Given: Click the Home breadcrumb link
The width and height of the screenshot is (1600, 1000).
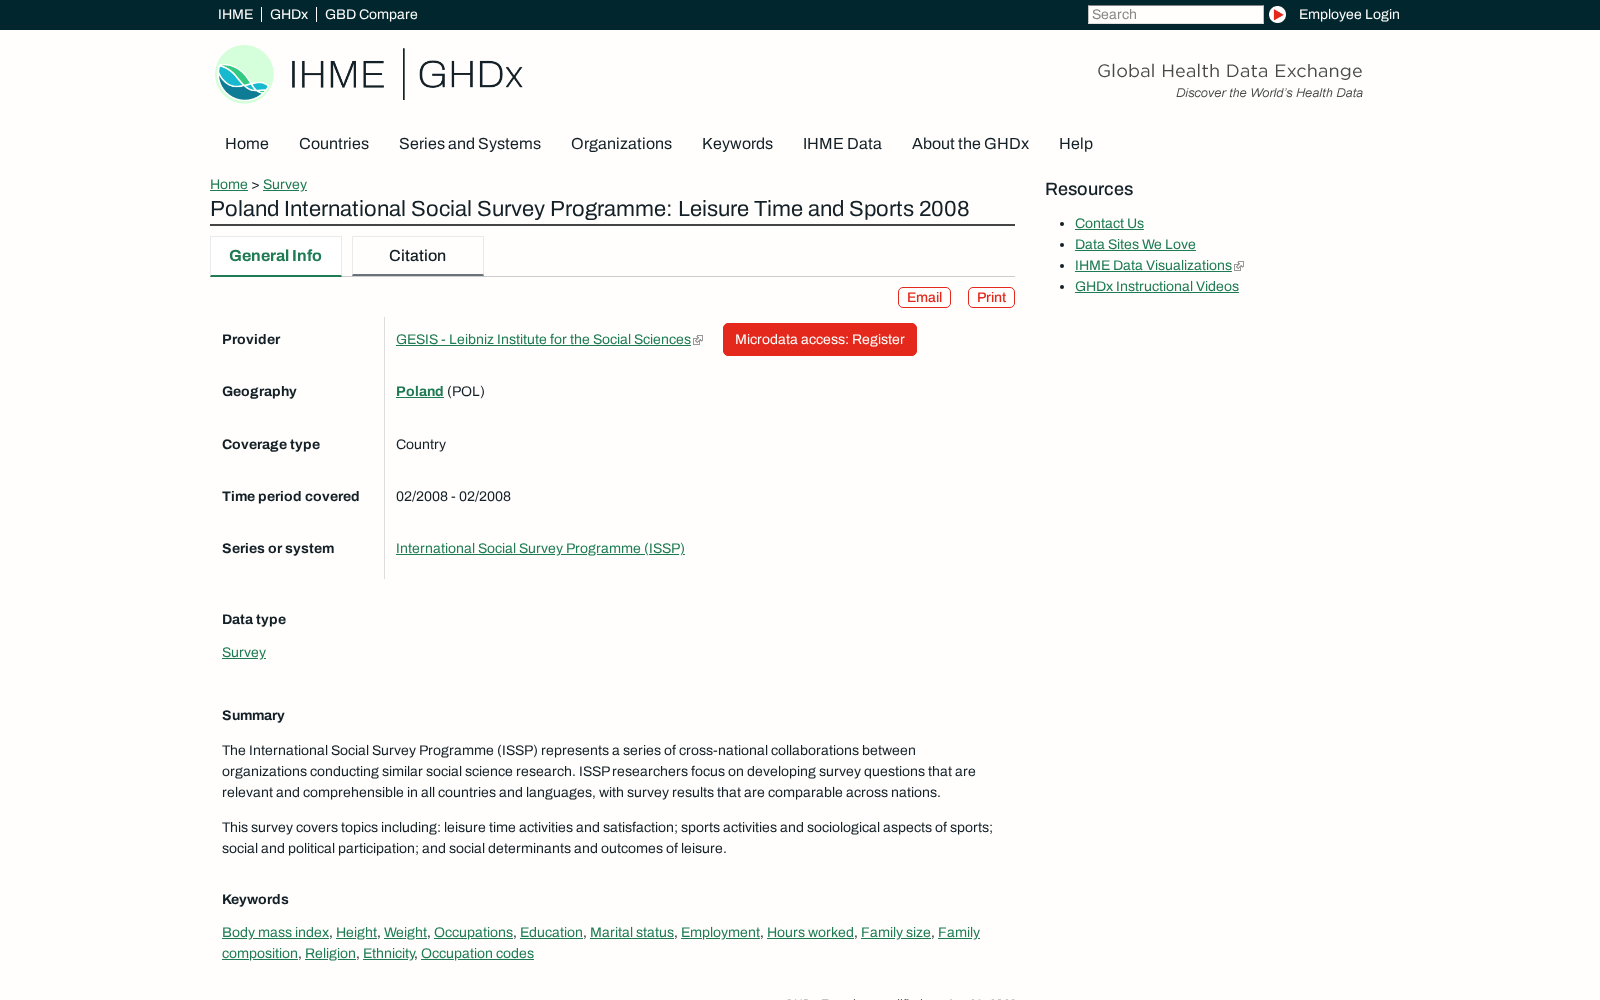Looking at the screenshot, I should click(x=229, y=184).
